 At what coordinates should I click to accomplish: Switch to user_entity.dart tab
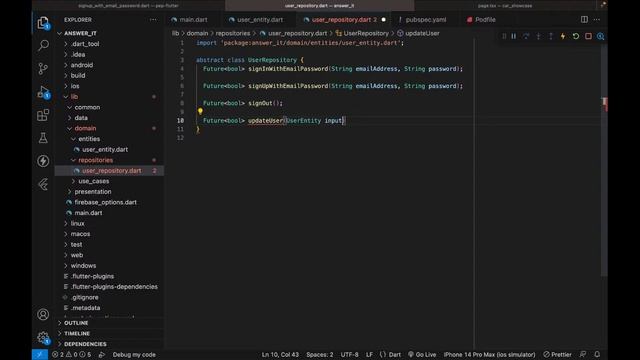point(260,20)
